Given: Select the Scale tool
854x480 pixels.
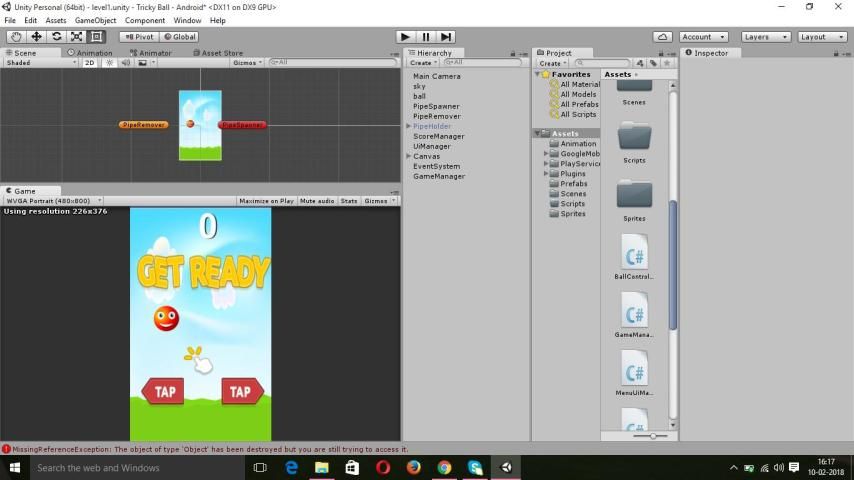Looking at the screenshot, I should pyautogui.click(x=76, y=37).
